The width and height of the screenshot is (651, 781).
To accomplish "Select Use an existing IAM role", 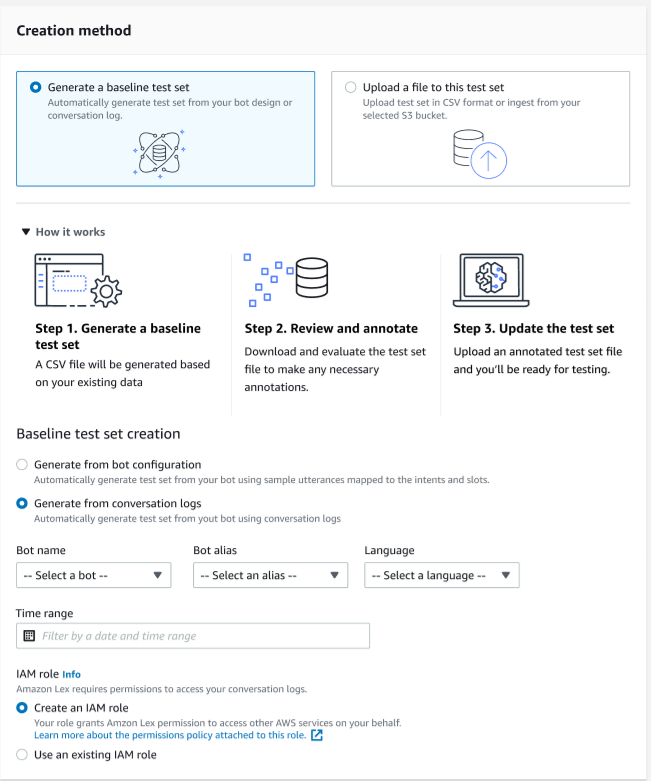I will (23, 755).
